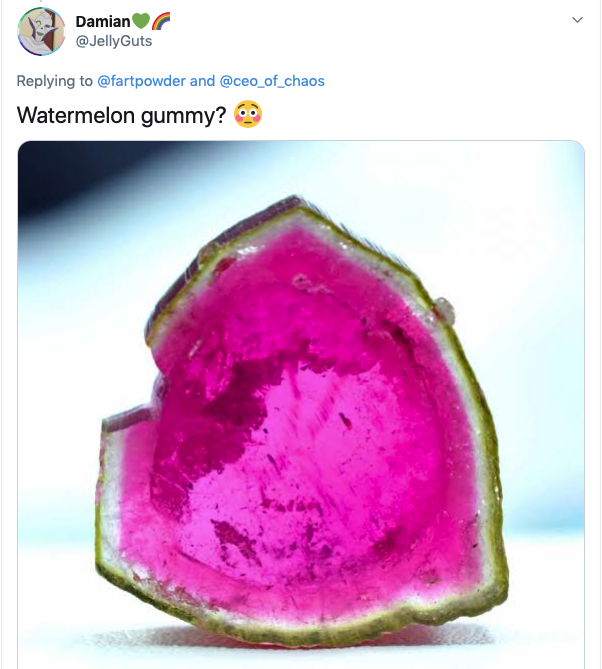Viewport: 602px width, 669px height.
Task: Click the notch step on stone's left side
Action: coord(128,418)
